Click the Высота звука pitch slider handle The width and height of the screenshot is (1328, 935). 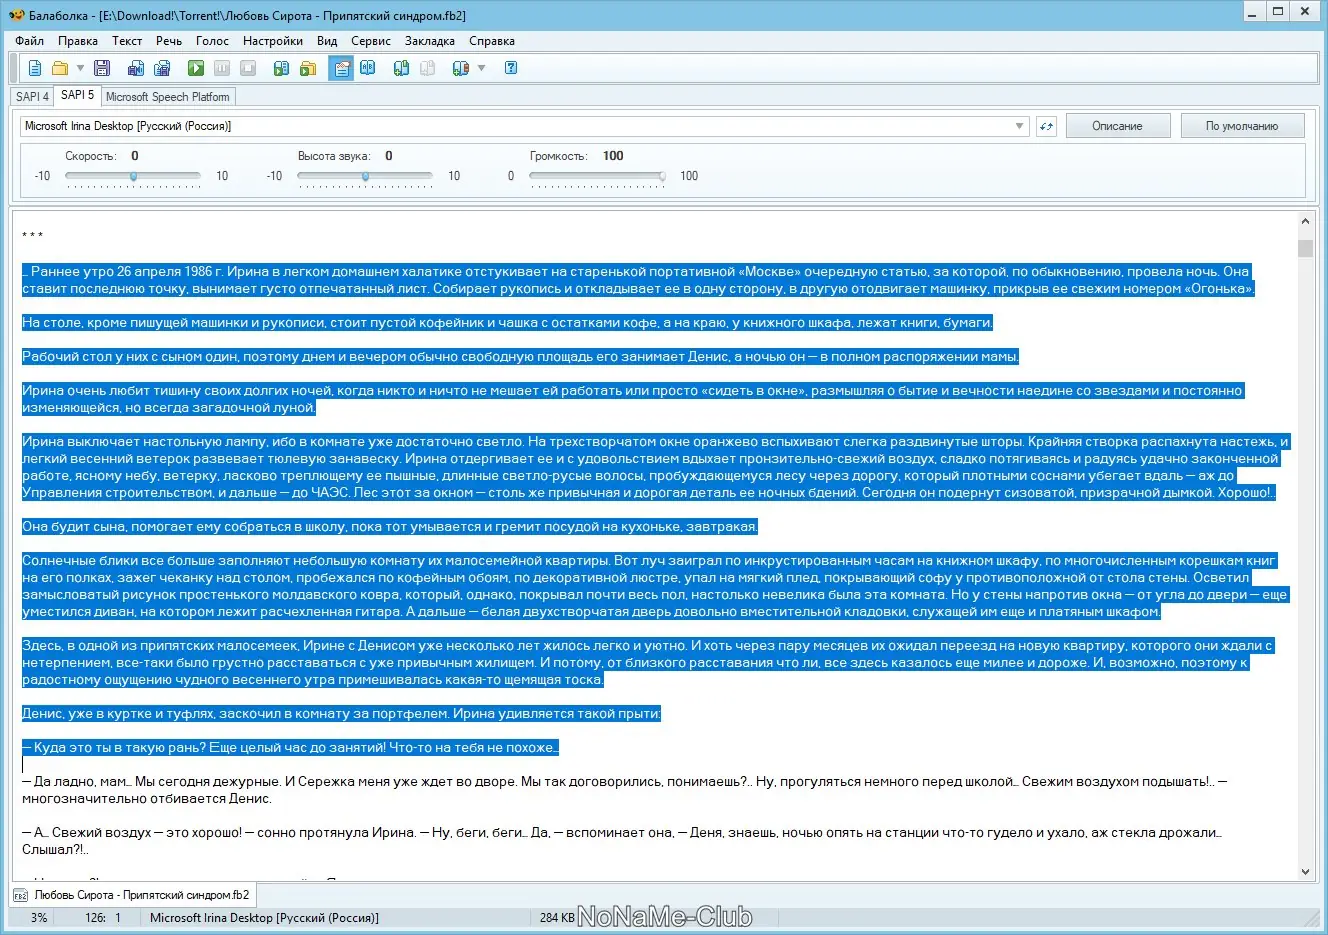click(365, 176)
